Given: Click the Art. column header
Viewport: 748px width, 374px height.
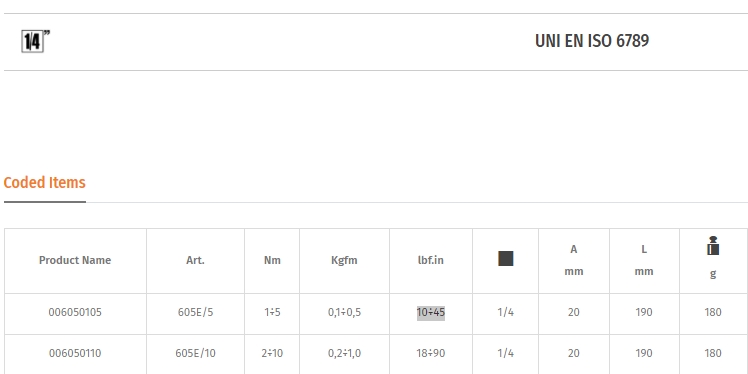Looking at the screenshot, I should [x=196, y=260].
